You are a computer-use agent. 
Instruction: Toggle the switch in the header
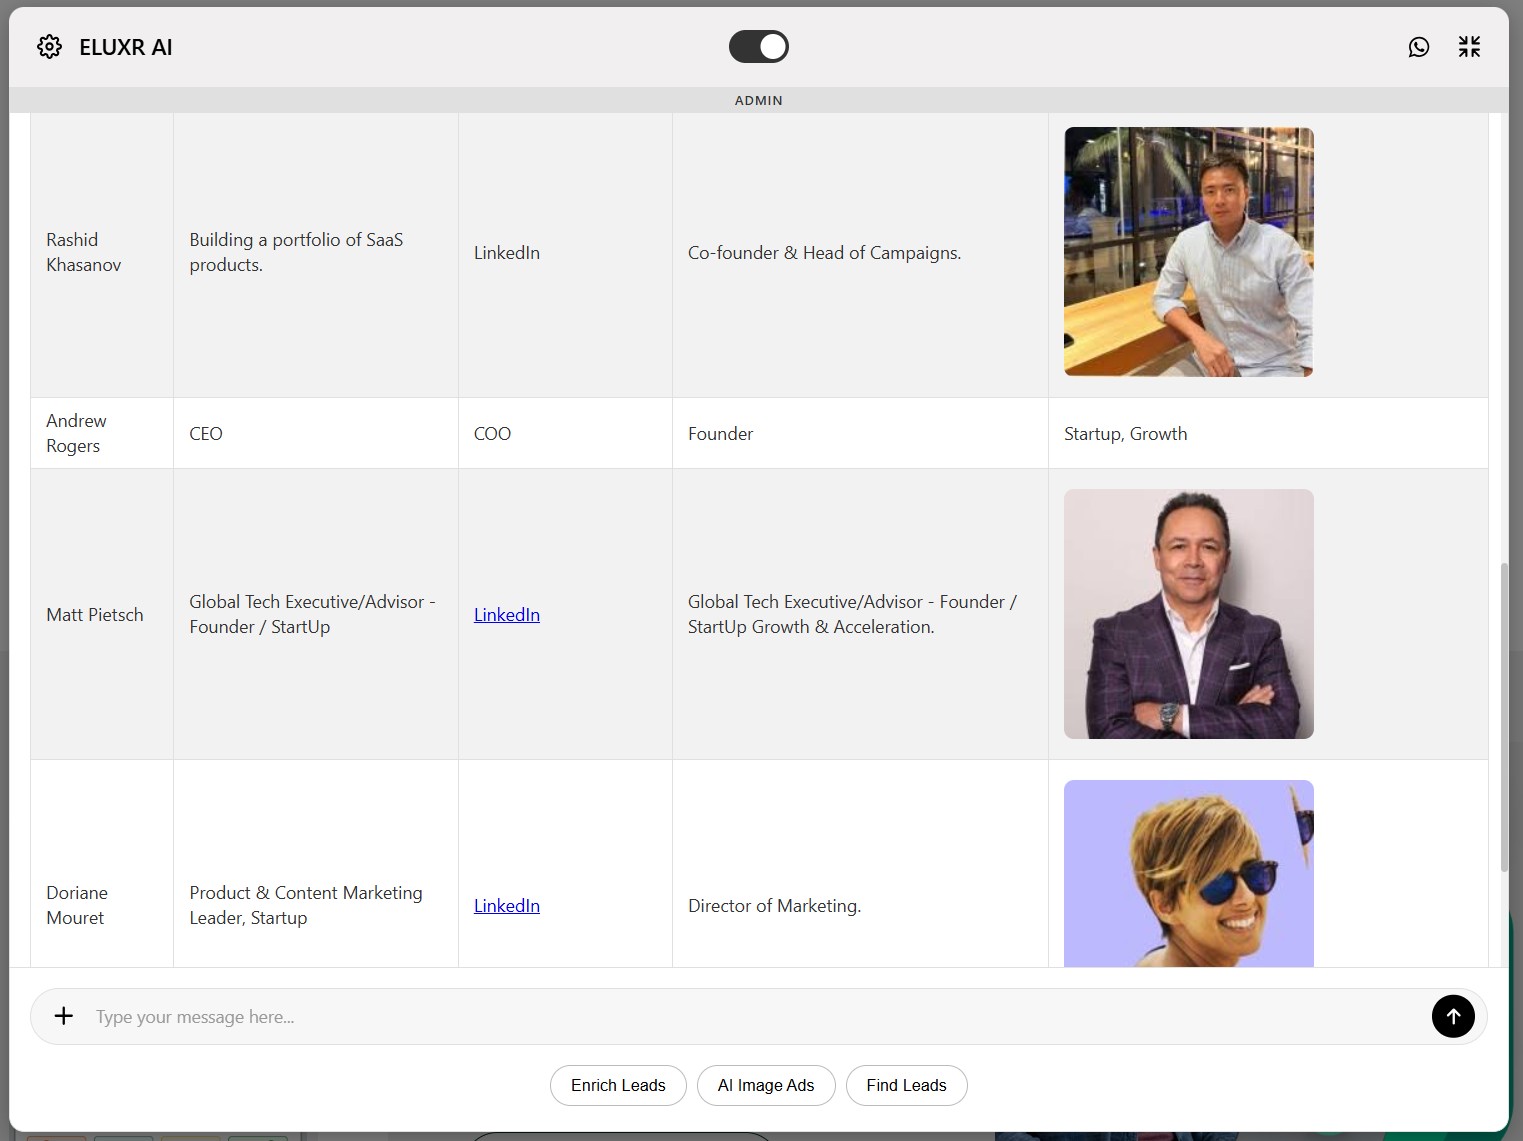pyautogui.click(x=758, y=47)
